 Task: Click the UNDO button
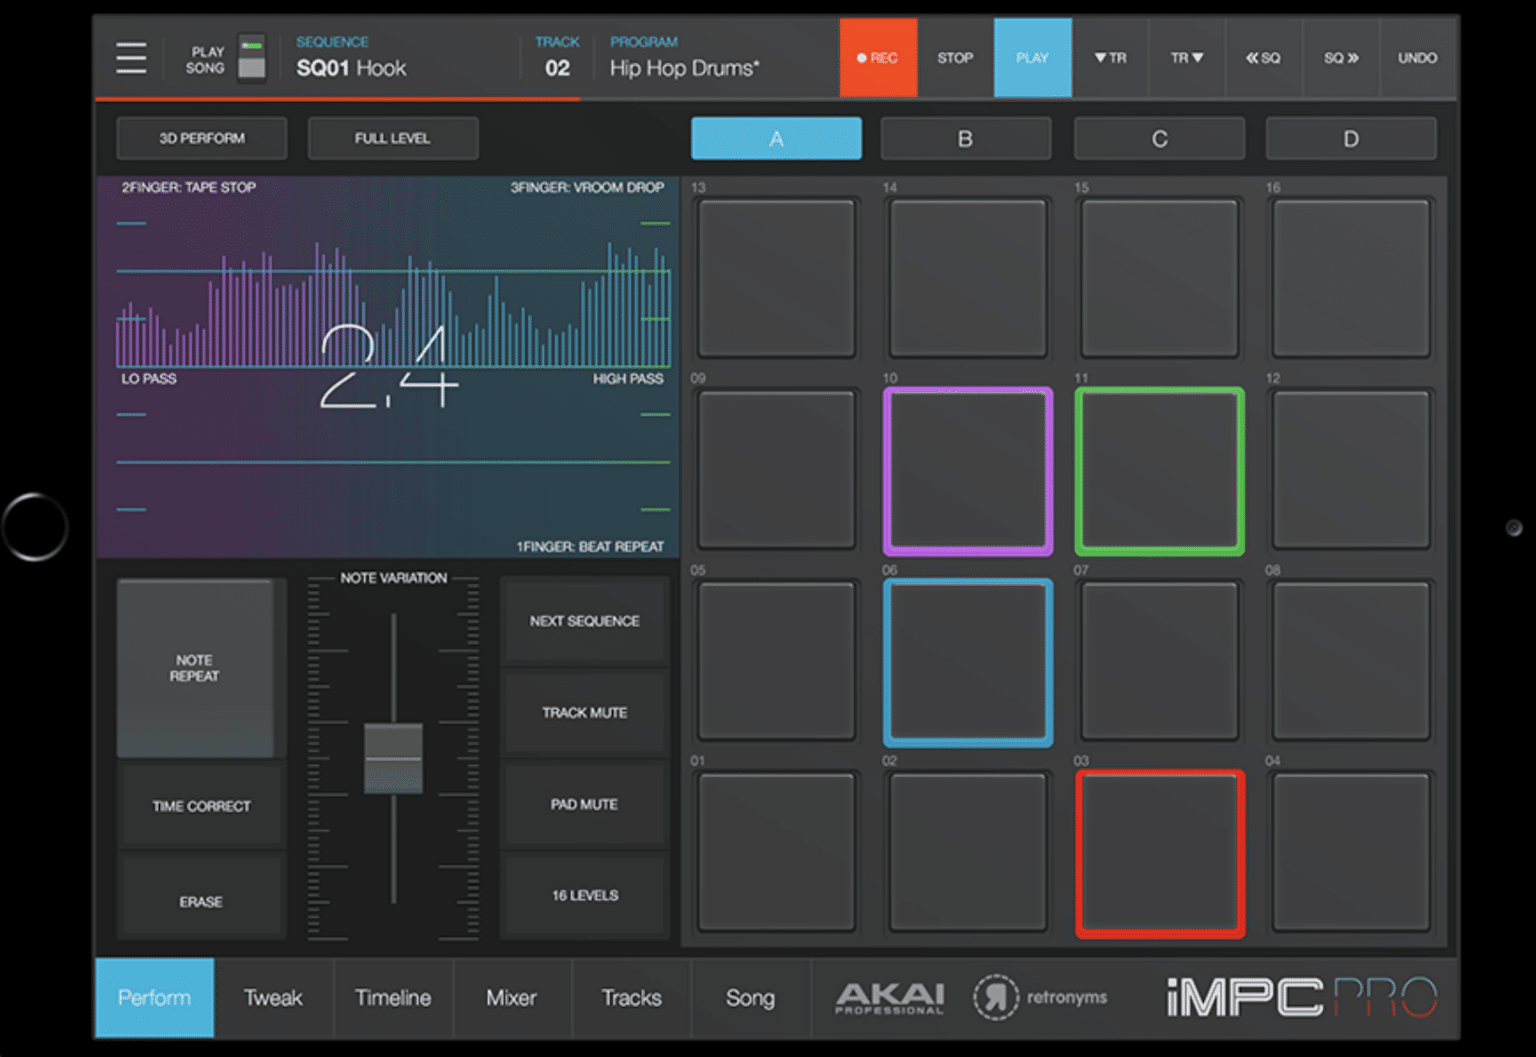pyautogui.click(x=1417, y=58)
